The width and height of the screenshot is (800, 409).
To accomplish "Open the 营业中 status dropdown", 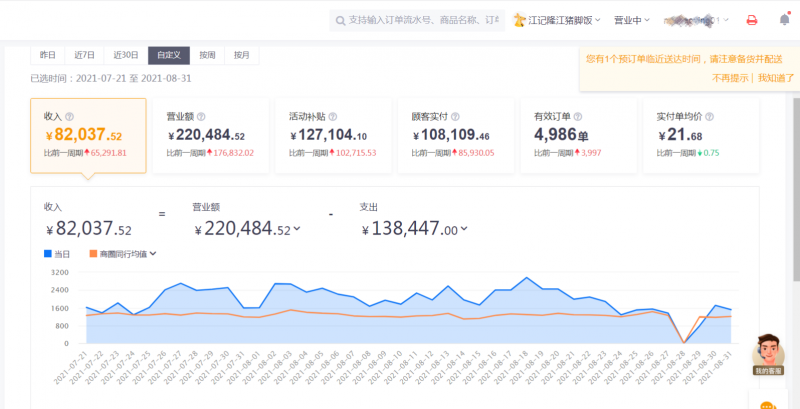I will 632,20.
